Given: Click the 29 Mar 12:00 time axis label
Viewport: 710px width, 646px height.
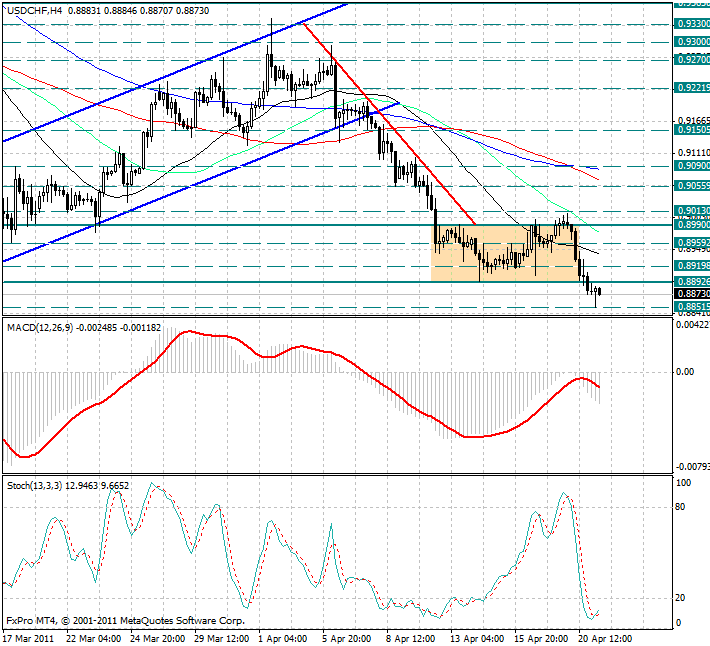Looking at the screenshot, I should (222, 639).
